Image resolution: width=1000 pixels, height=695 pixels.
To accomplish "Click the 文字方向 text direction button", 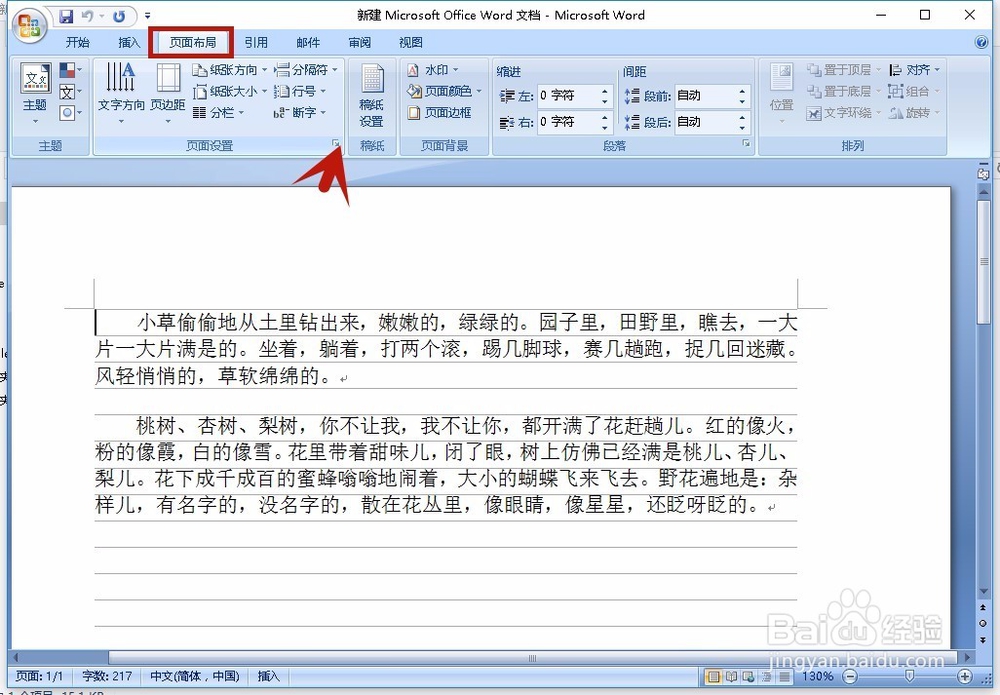I will coord(121,93).
